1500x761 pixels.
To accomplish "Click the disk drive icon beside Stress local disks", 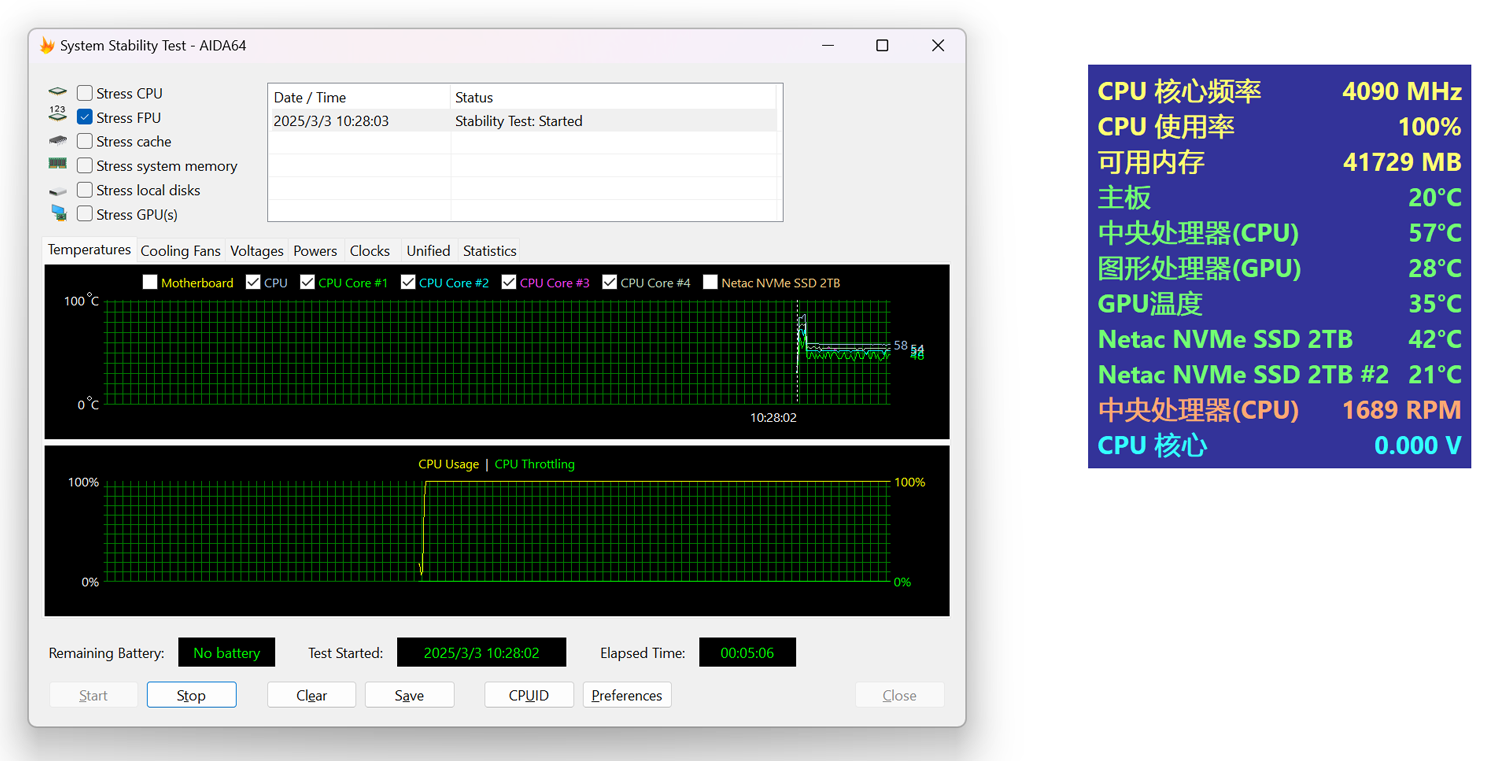I will [x=58, y=190].
